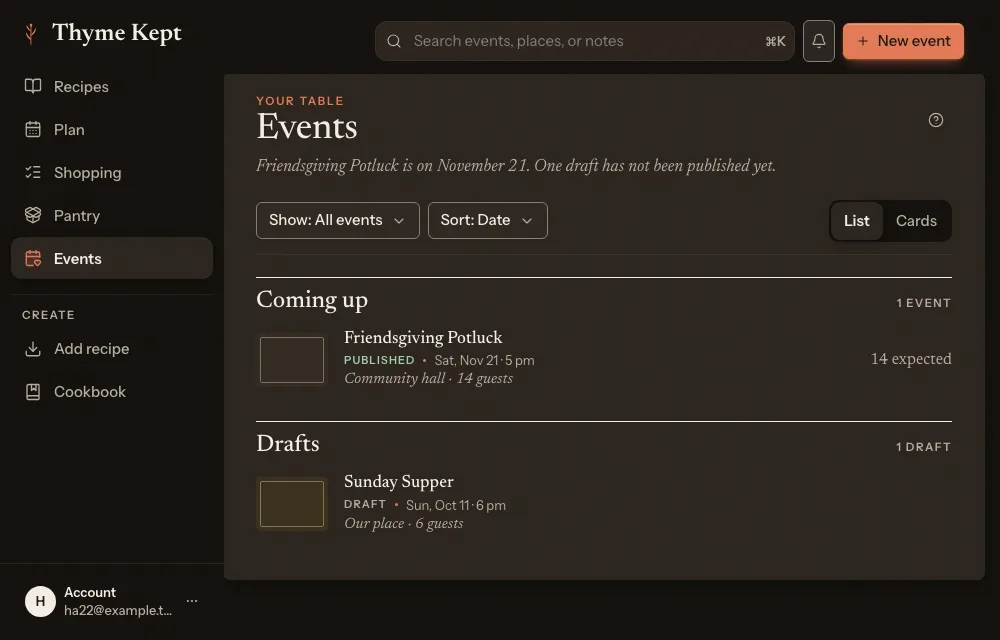Switch to Cards view
The width and height of the screenshot is (1000, 640).
[x=916, y=221]
